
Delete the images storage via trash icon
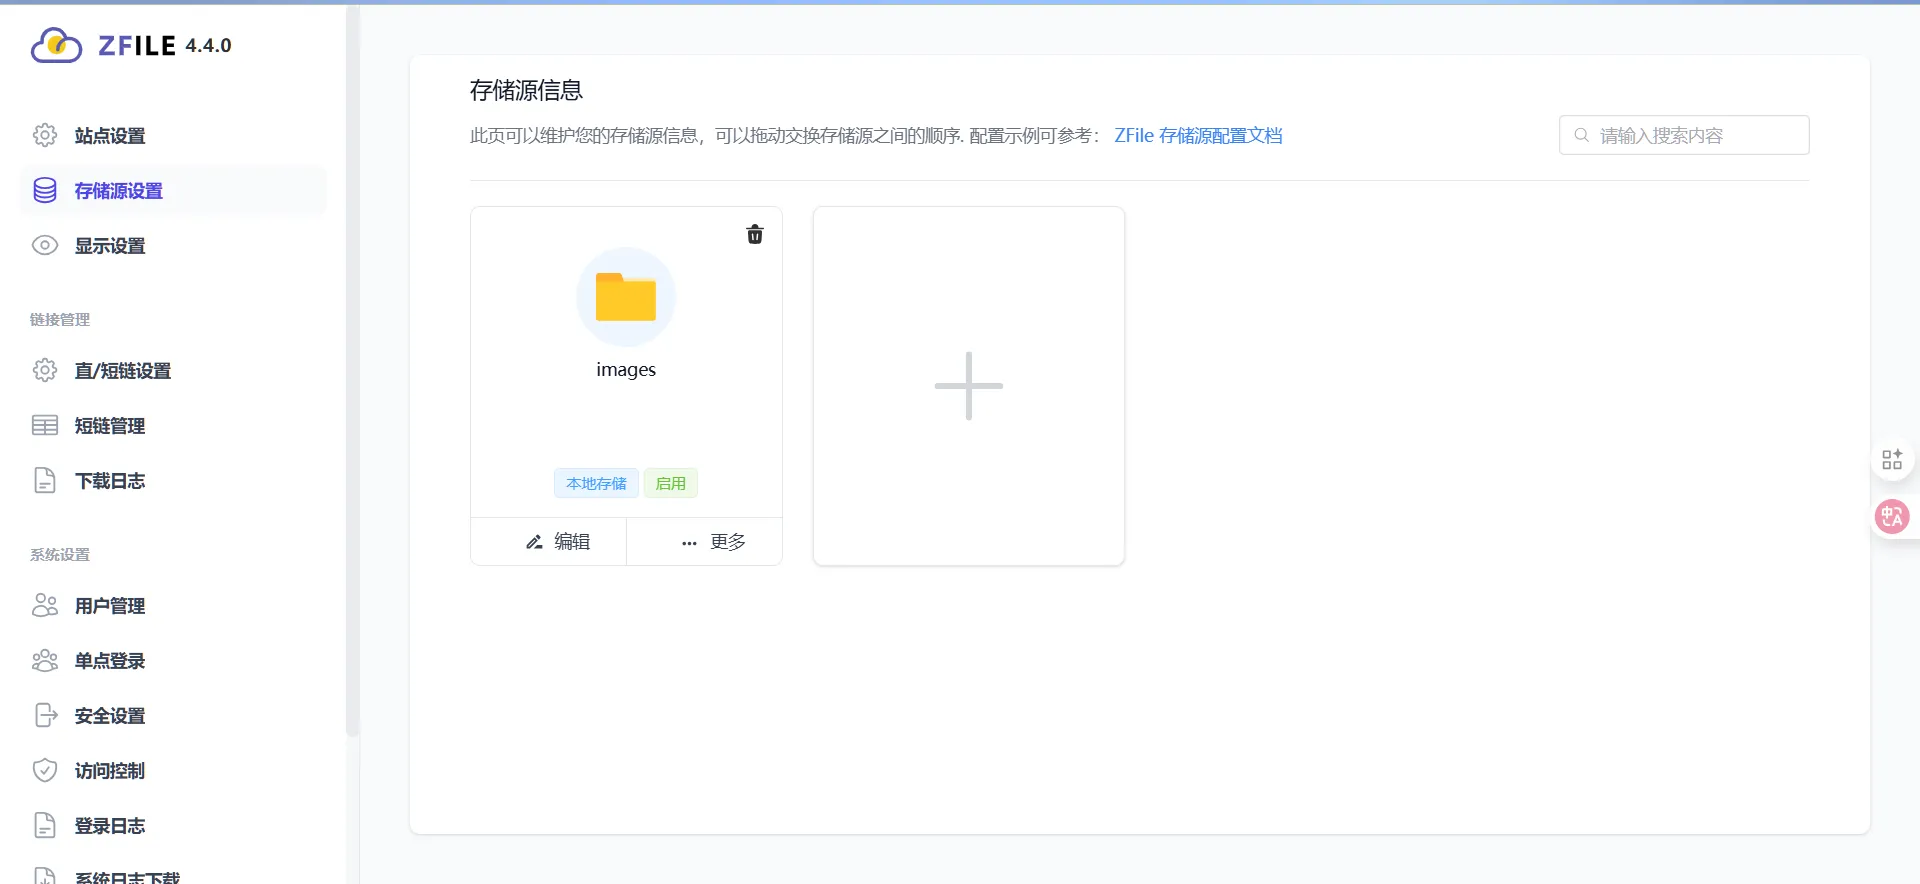point(755,234)
